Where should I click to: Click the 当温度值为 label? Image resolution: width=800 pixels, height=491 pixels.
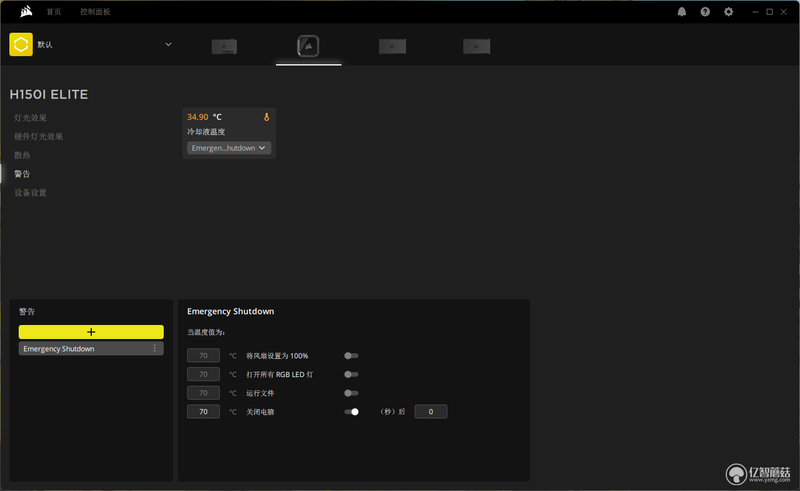[x=206, y=332]
